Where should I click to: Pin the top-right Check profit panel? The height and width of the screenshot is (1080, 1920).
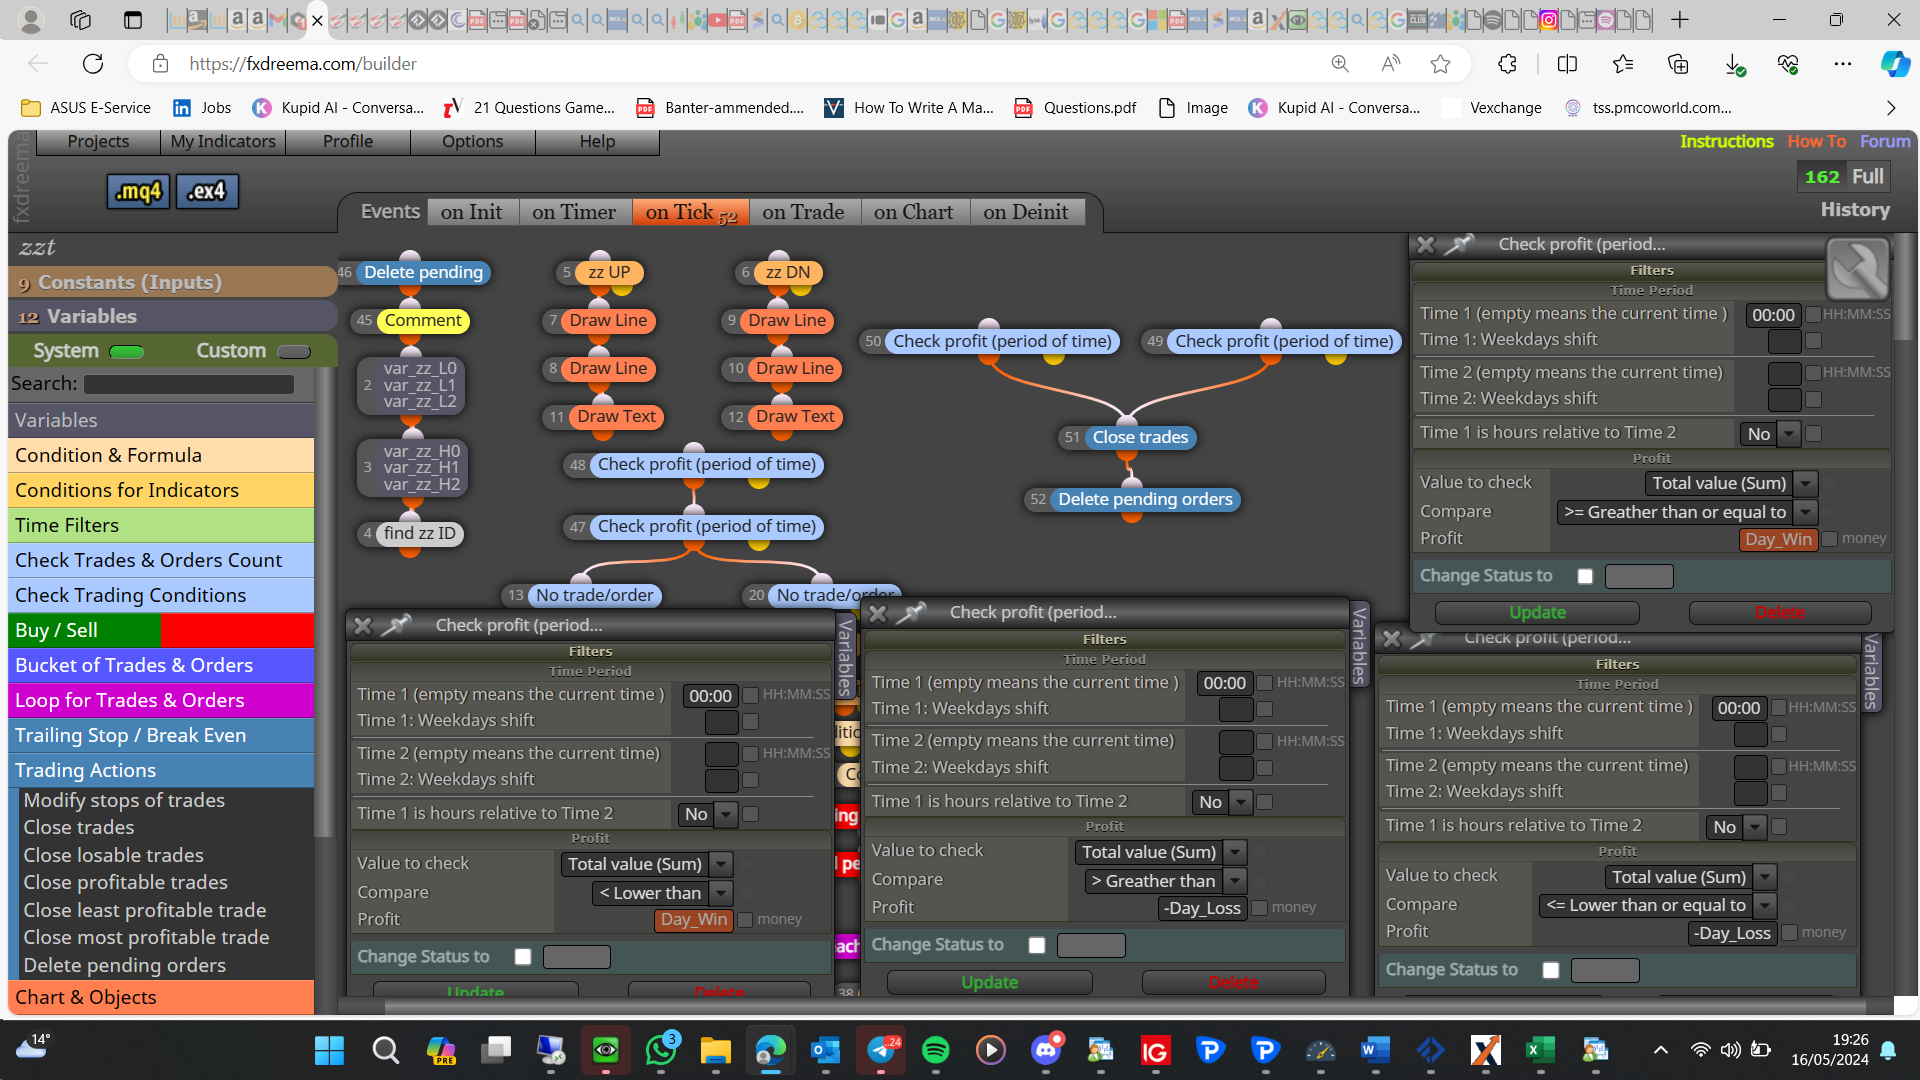(1460, 244)
